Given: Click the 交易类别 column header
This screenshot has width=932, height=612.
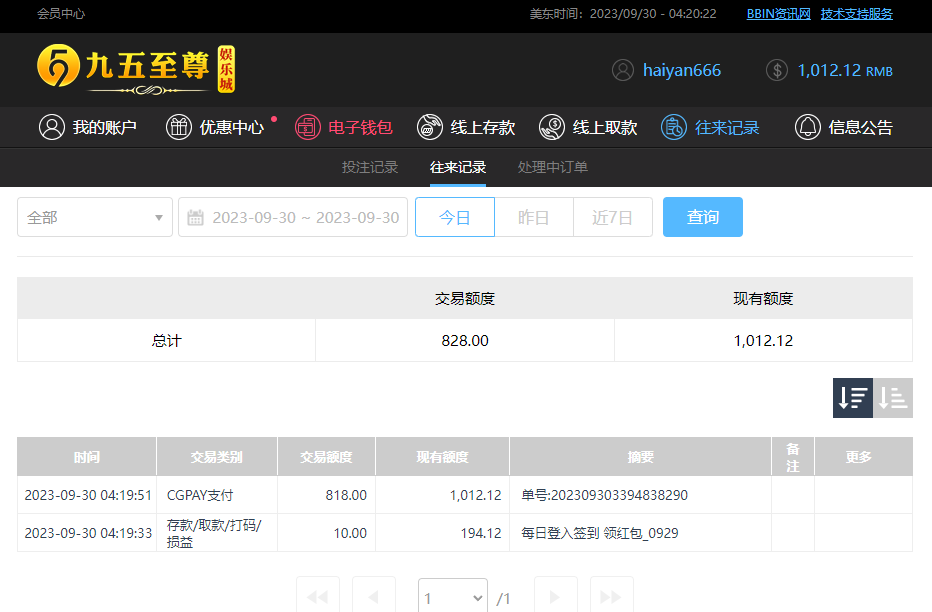Looking at the screenshot, I should pos(217,457).
